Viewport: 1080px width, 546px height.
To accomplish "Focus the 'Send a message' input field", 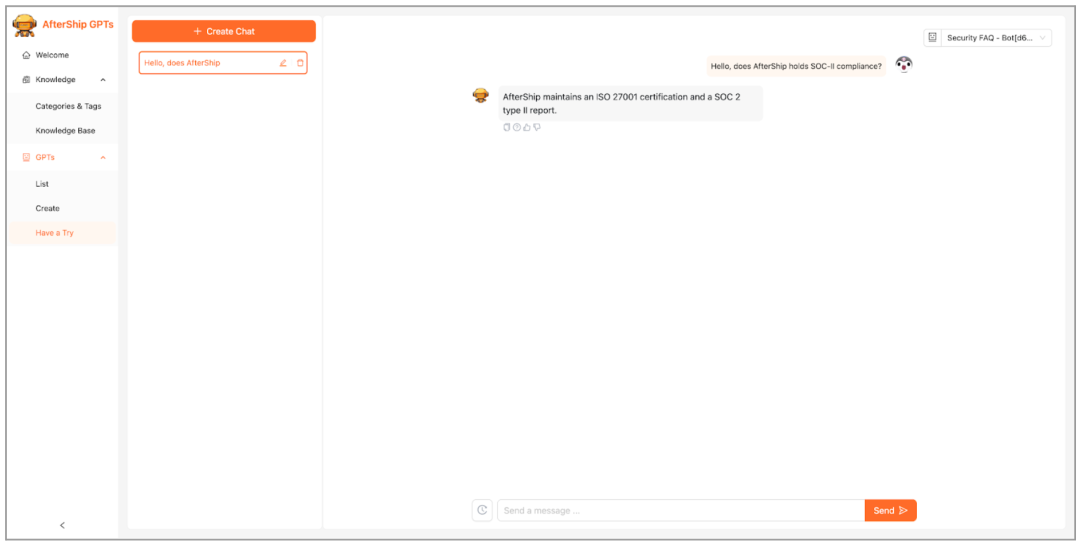I will 680,510.
